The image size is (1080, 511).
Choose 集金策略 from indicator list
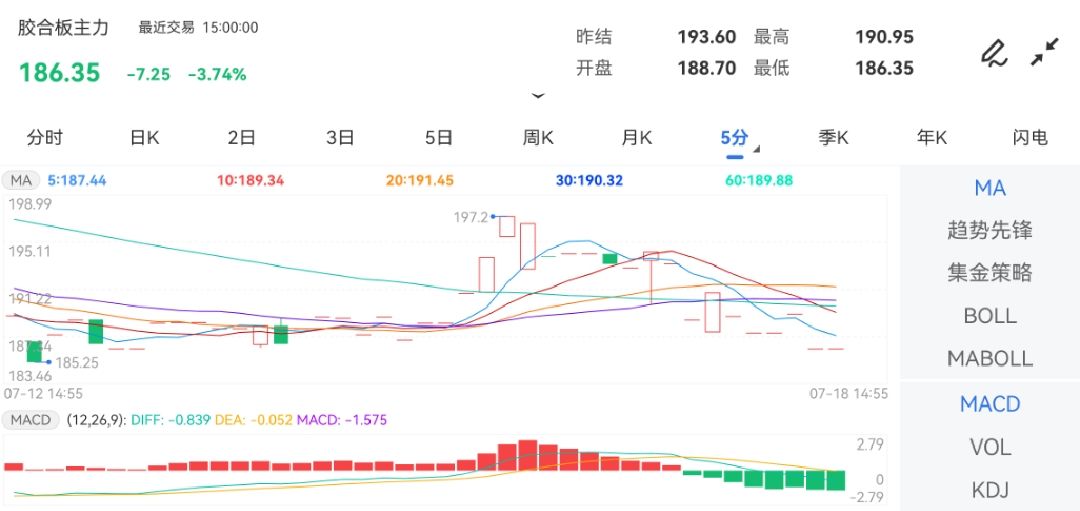(989, 273)
